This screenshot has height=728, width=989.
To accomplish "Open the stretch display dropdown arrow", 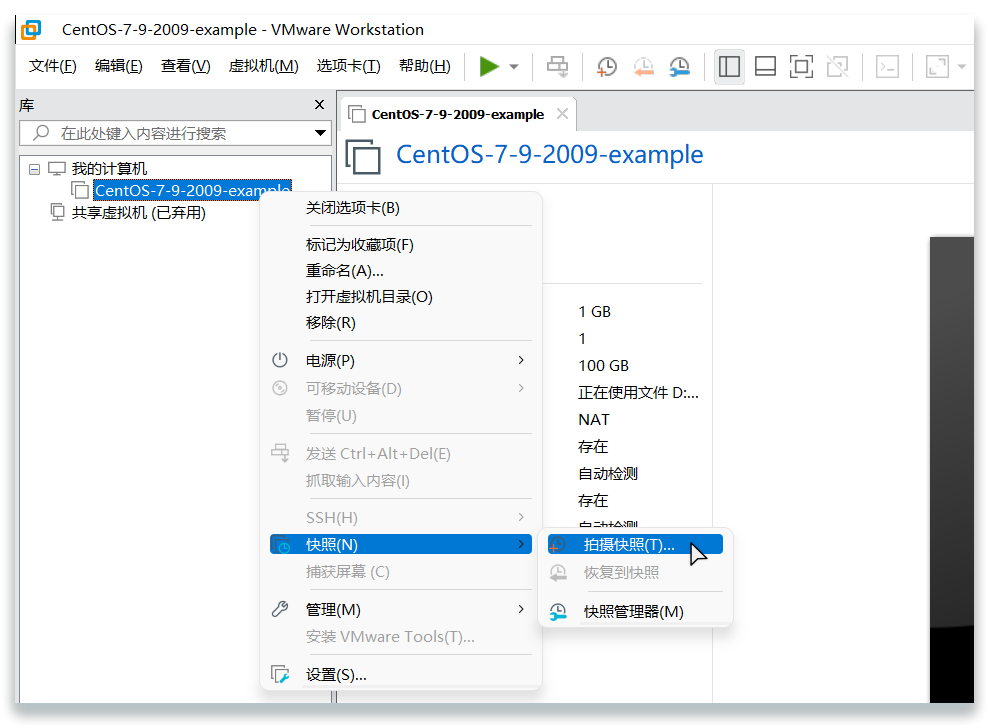I will coord(962,66).
